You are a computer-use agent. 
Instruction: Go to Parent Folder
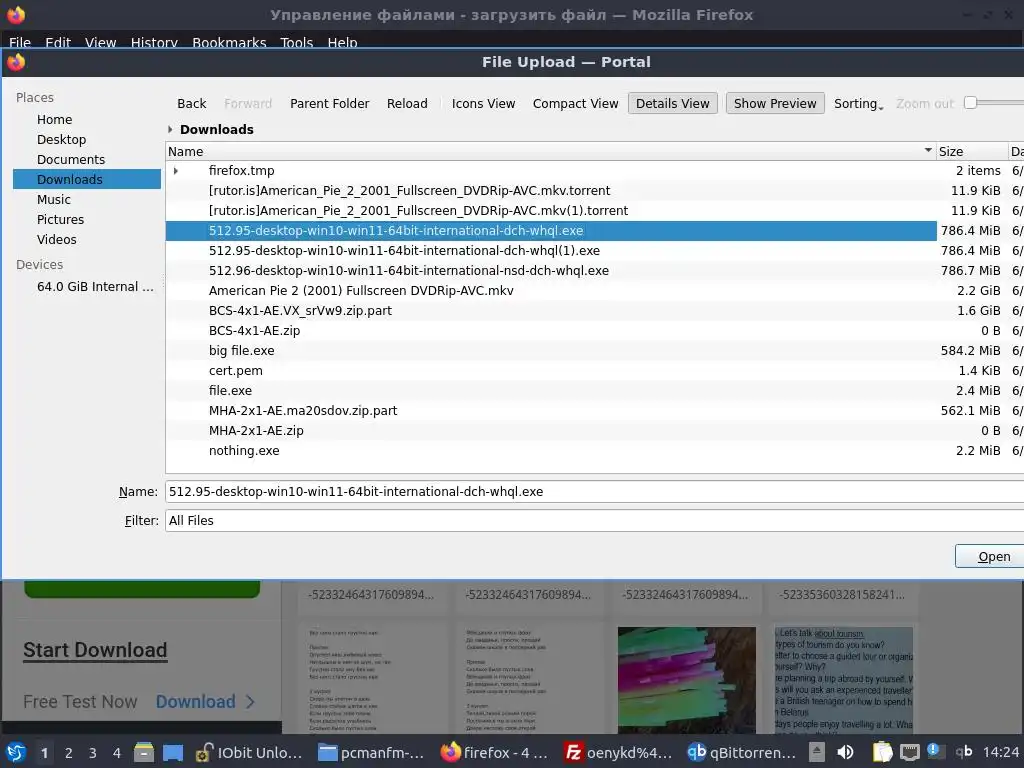[x=329, y=103]
